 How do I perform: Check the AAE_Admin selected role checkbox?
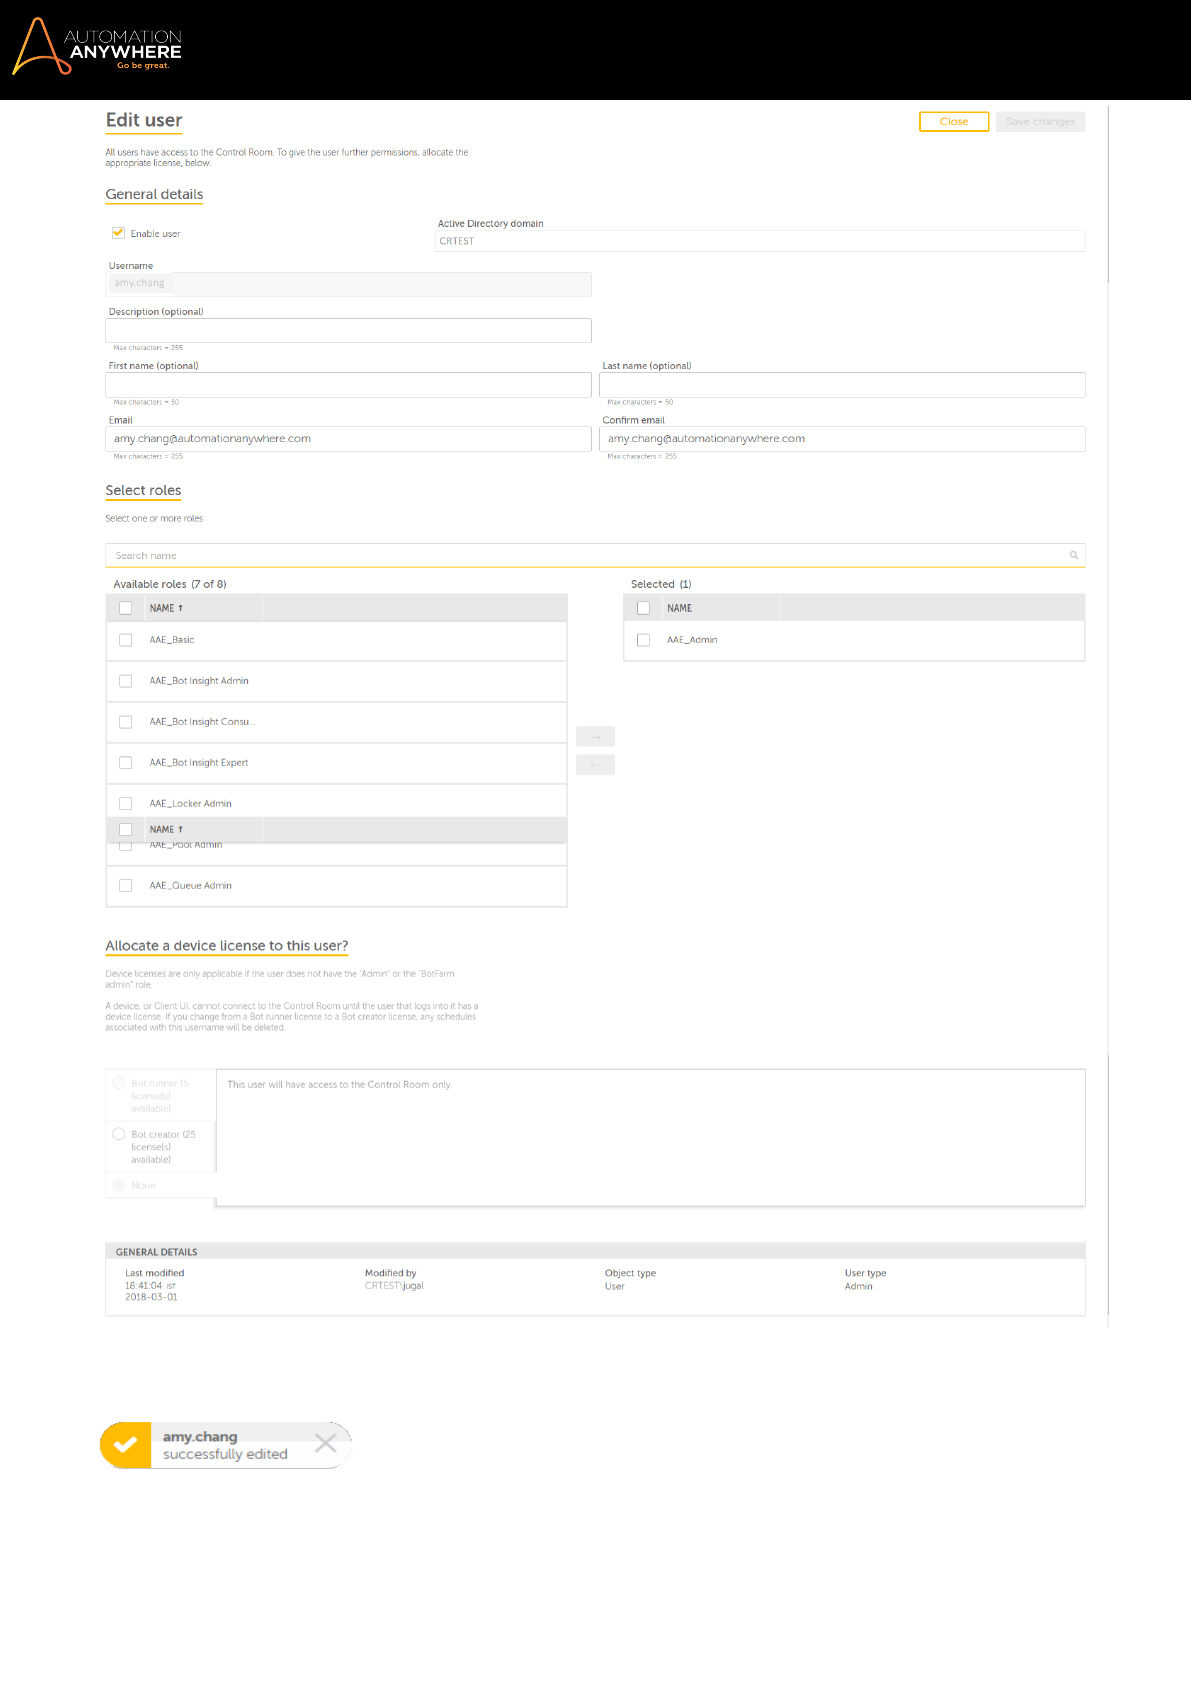[x=644, y=640]
